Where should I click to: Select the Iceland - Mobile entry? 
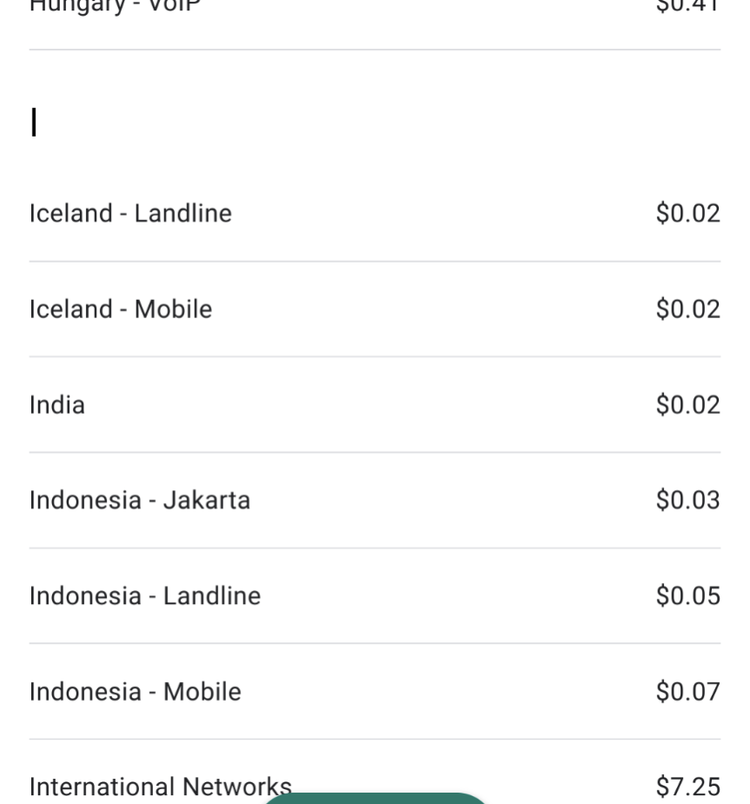(375, 309)
